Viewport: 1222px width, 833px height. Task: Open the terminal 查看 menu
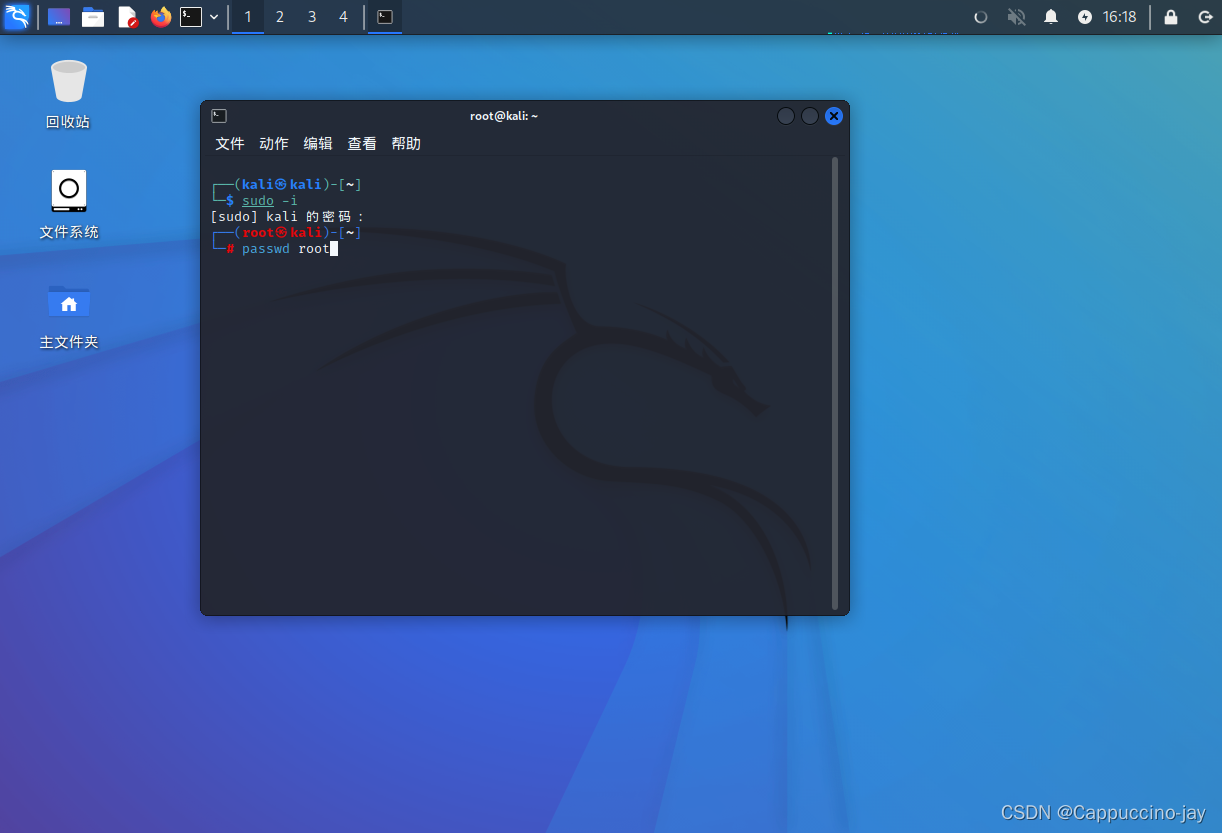pyautogui.click(x=362, y=144)
